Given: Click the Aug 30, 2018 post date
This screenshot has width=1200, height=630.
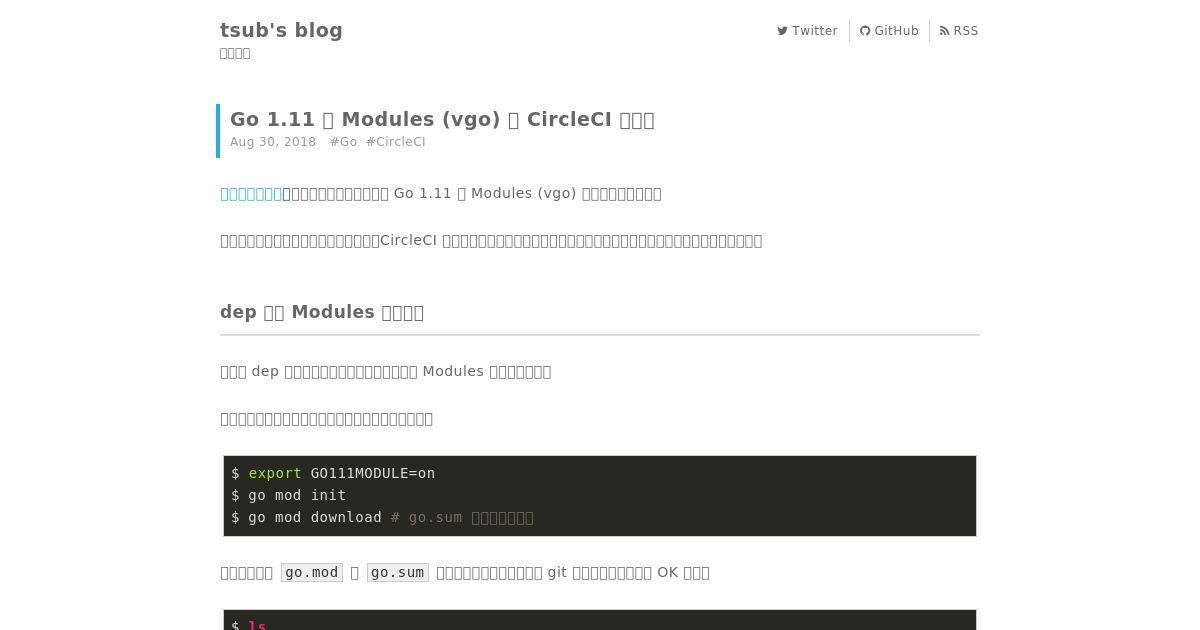Looking at the screenshot, I should pos(273,142).
